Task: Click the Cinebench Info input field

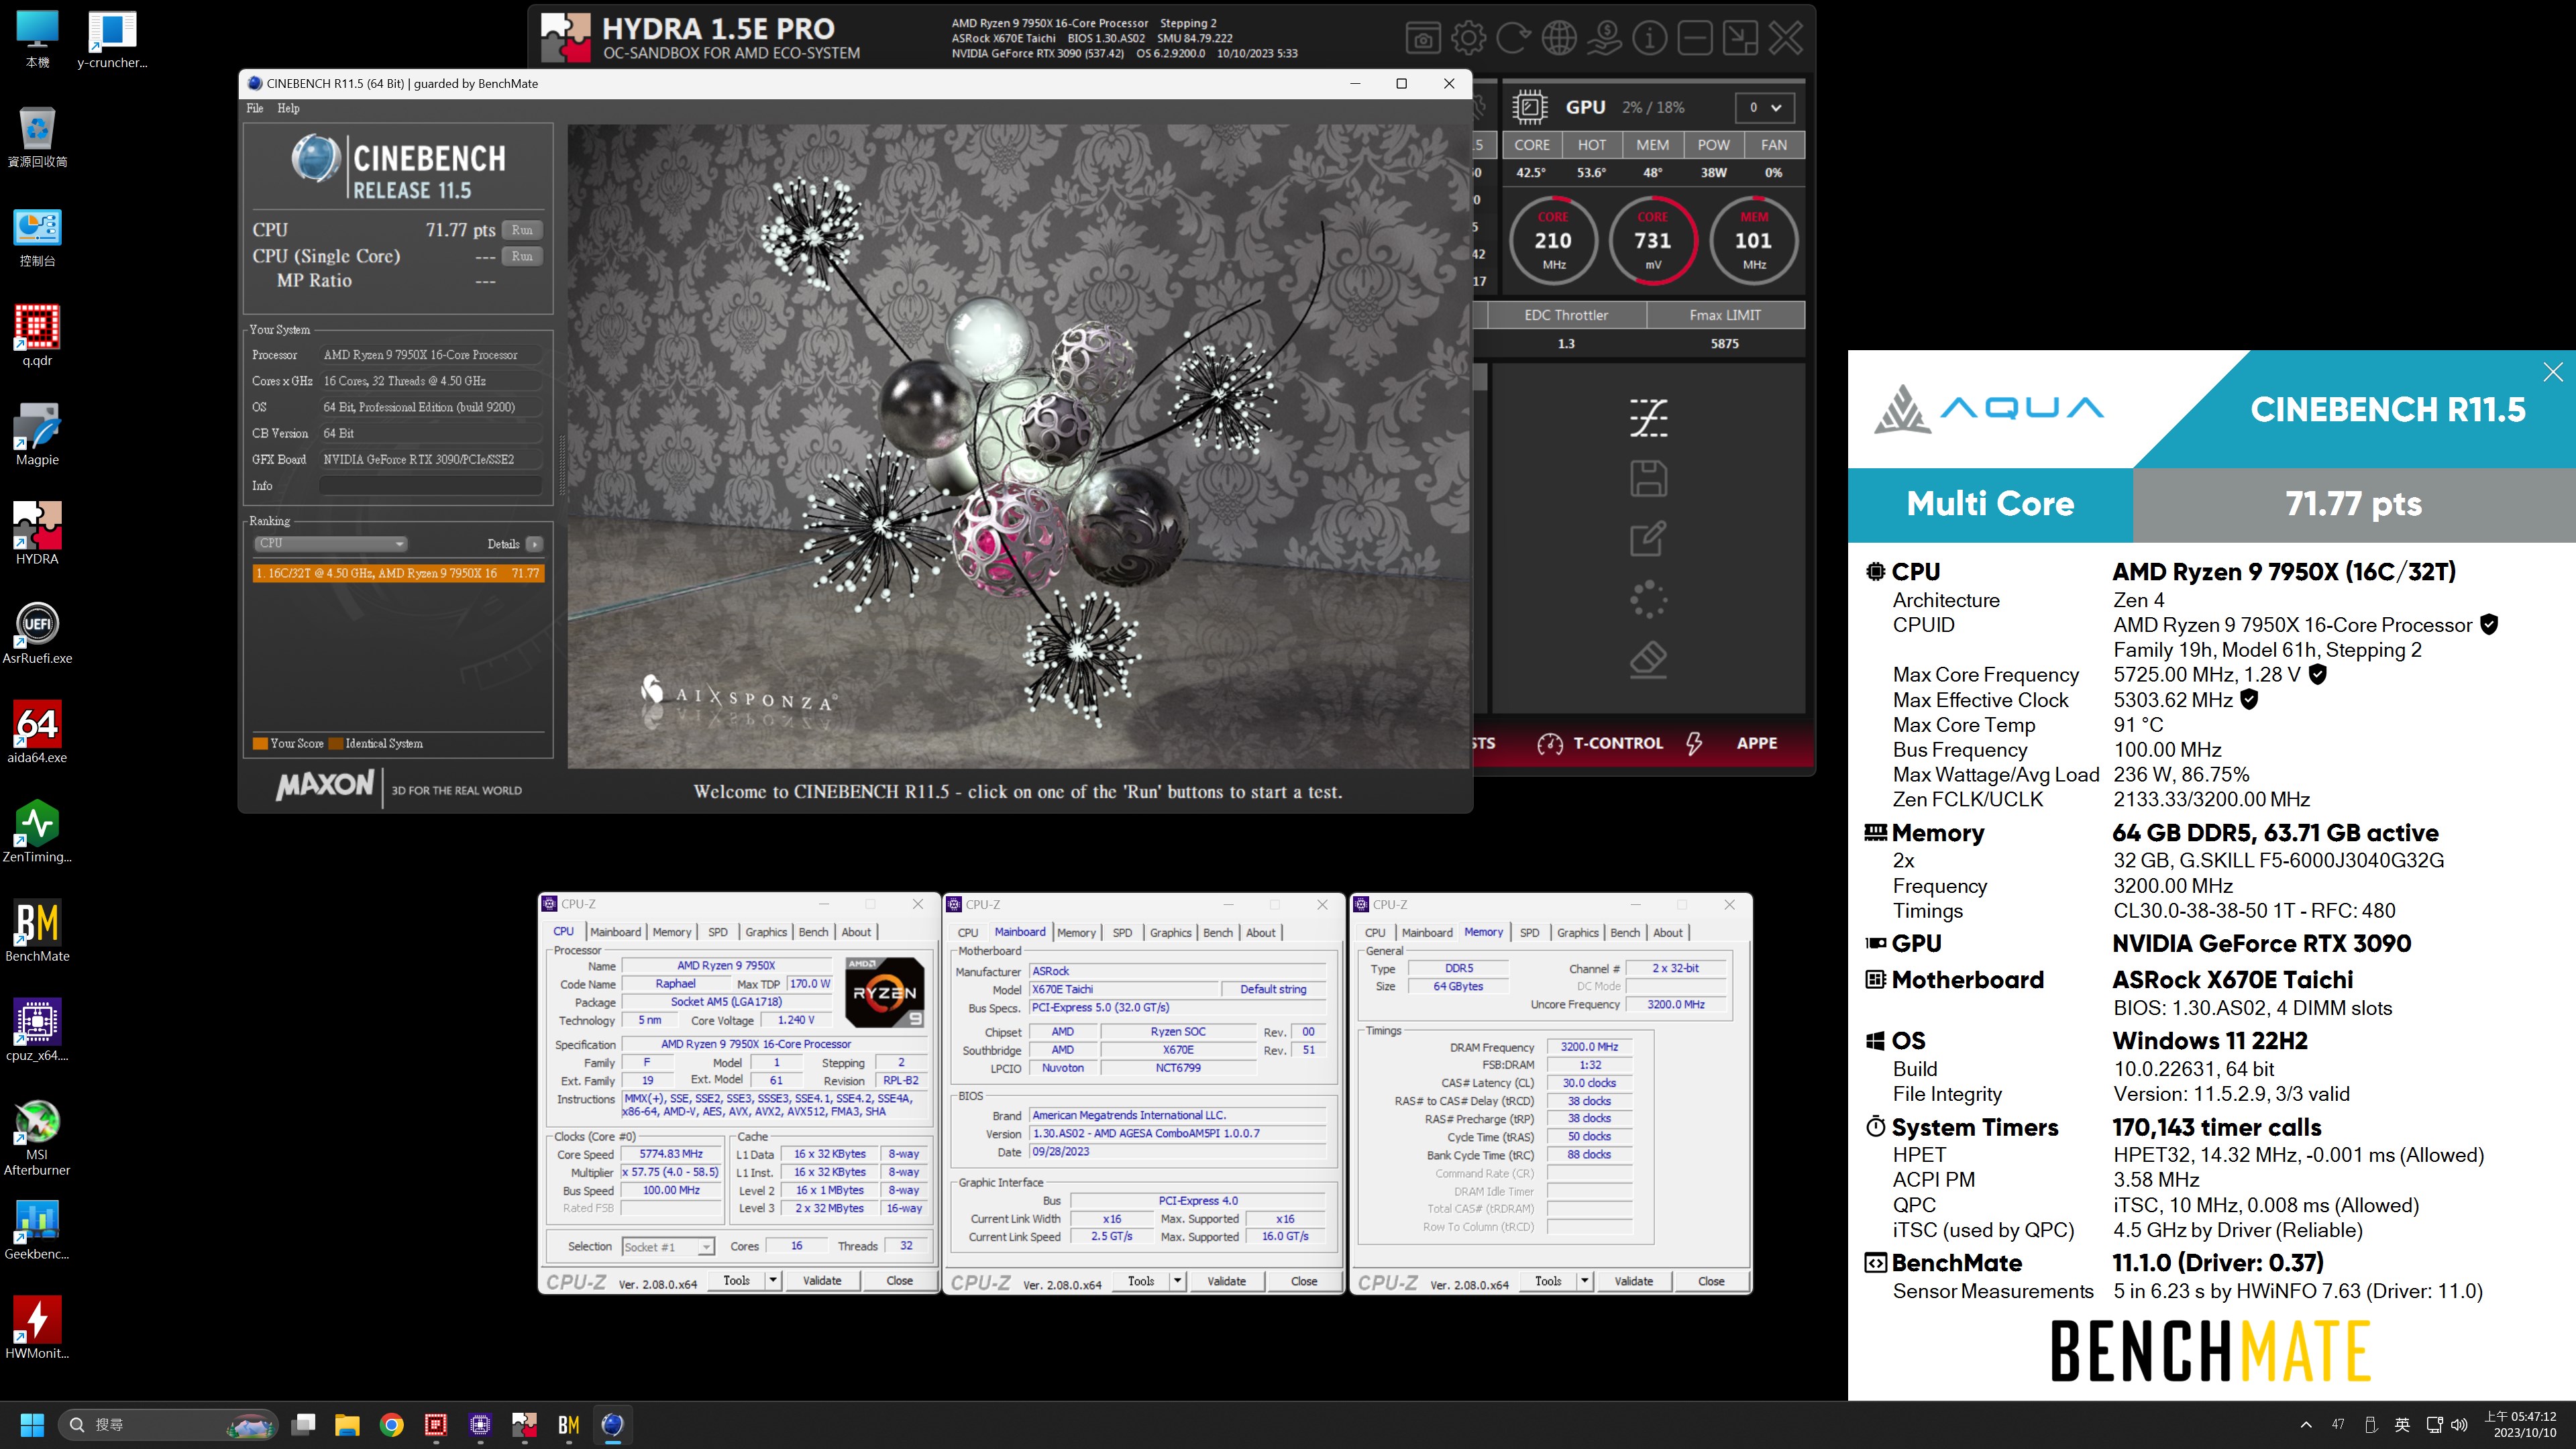Action: (431, 485)
